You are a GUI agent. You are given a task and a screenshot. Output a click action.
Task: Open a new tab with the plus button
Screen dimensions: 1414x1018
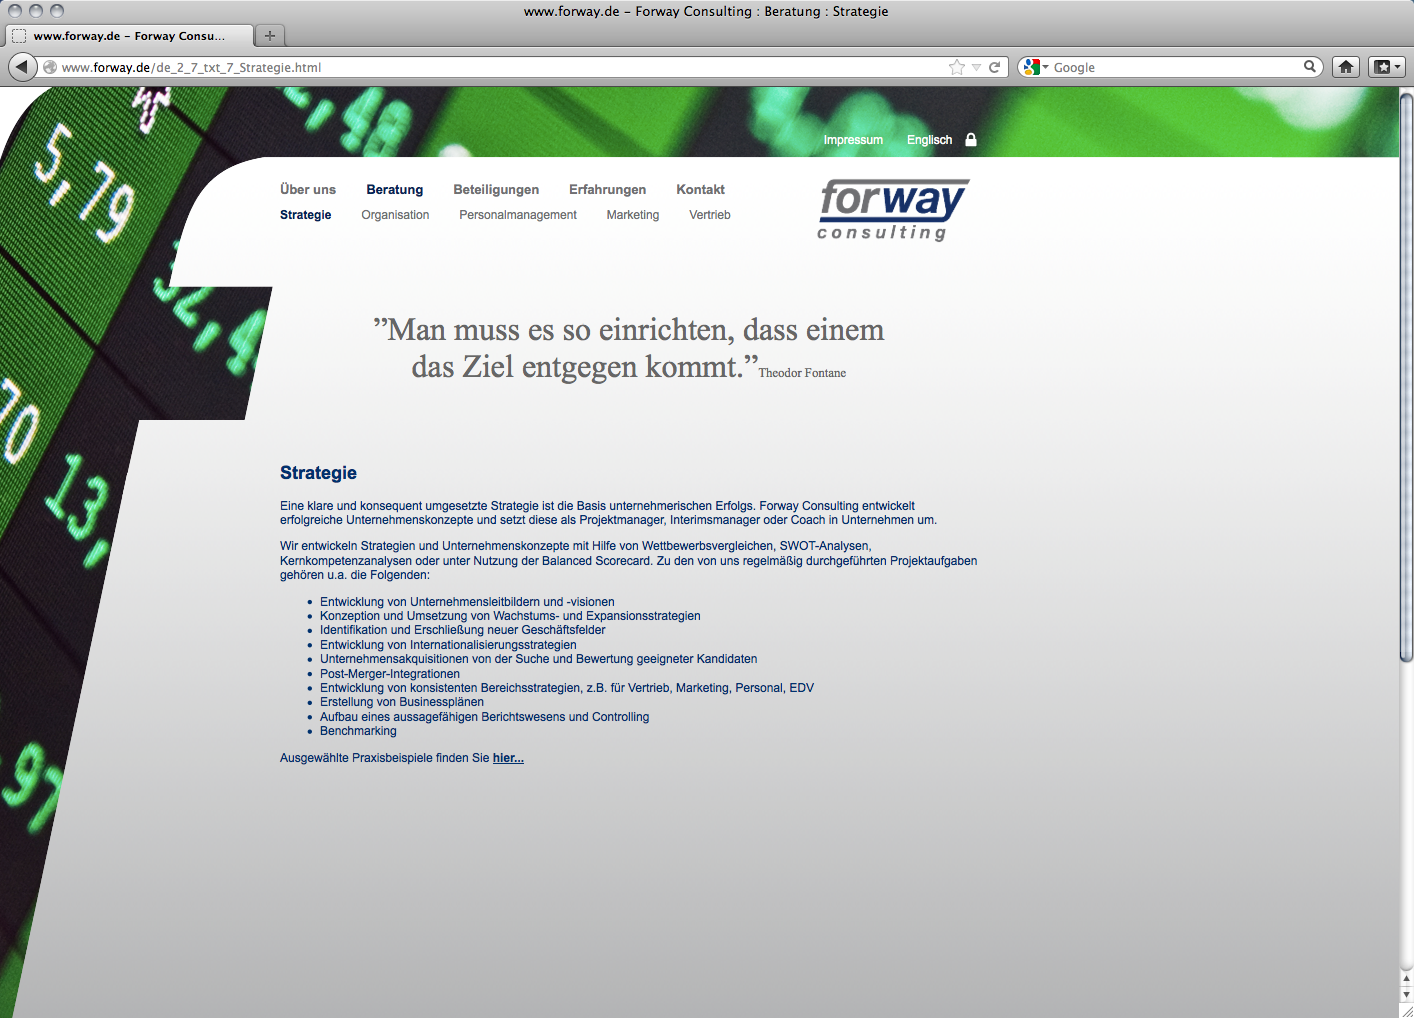coord(269,36)
